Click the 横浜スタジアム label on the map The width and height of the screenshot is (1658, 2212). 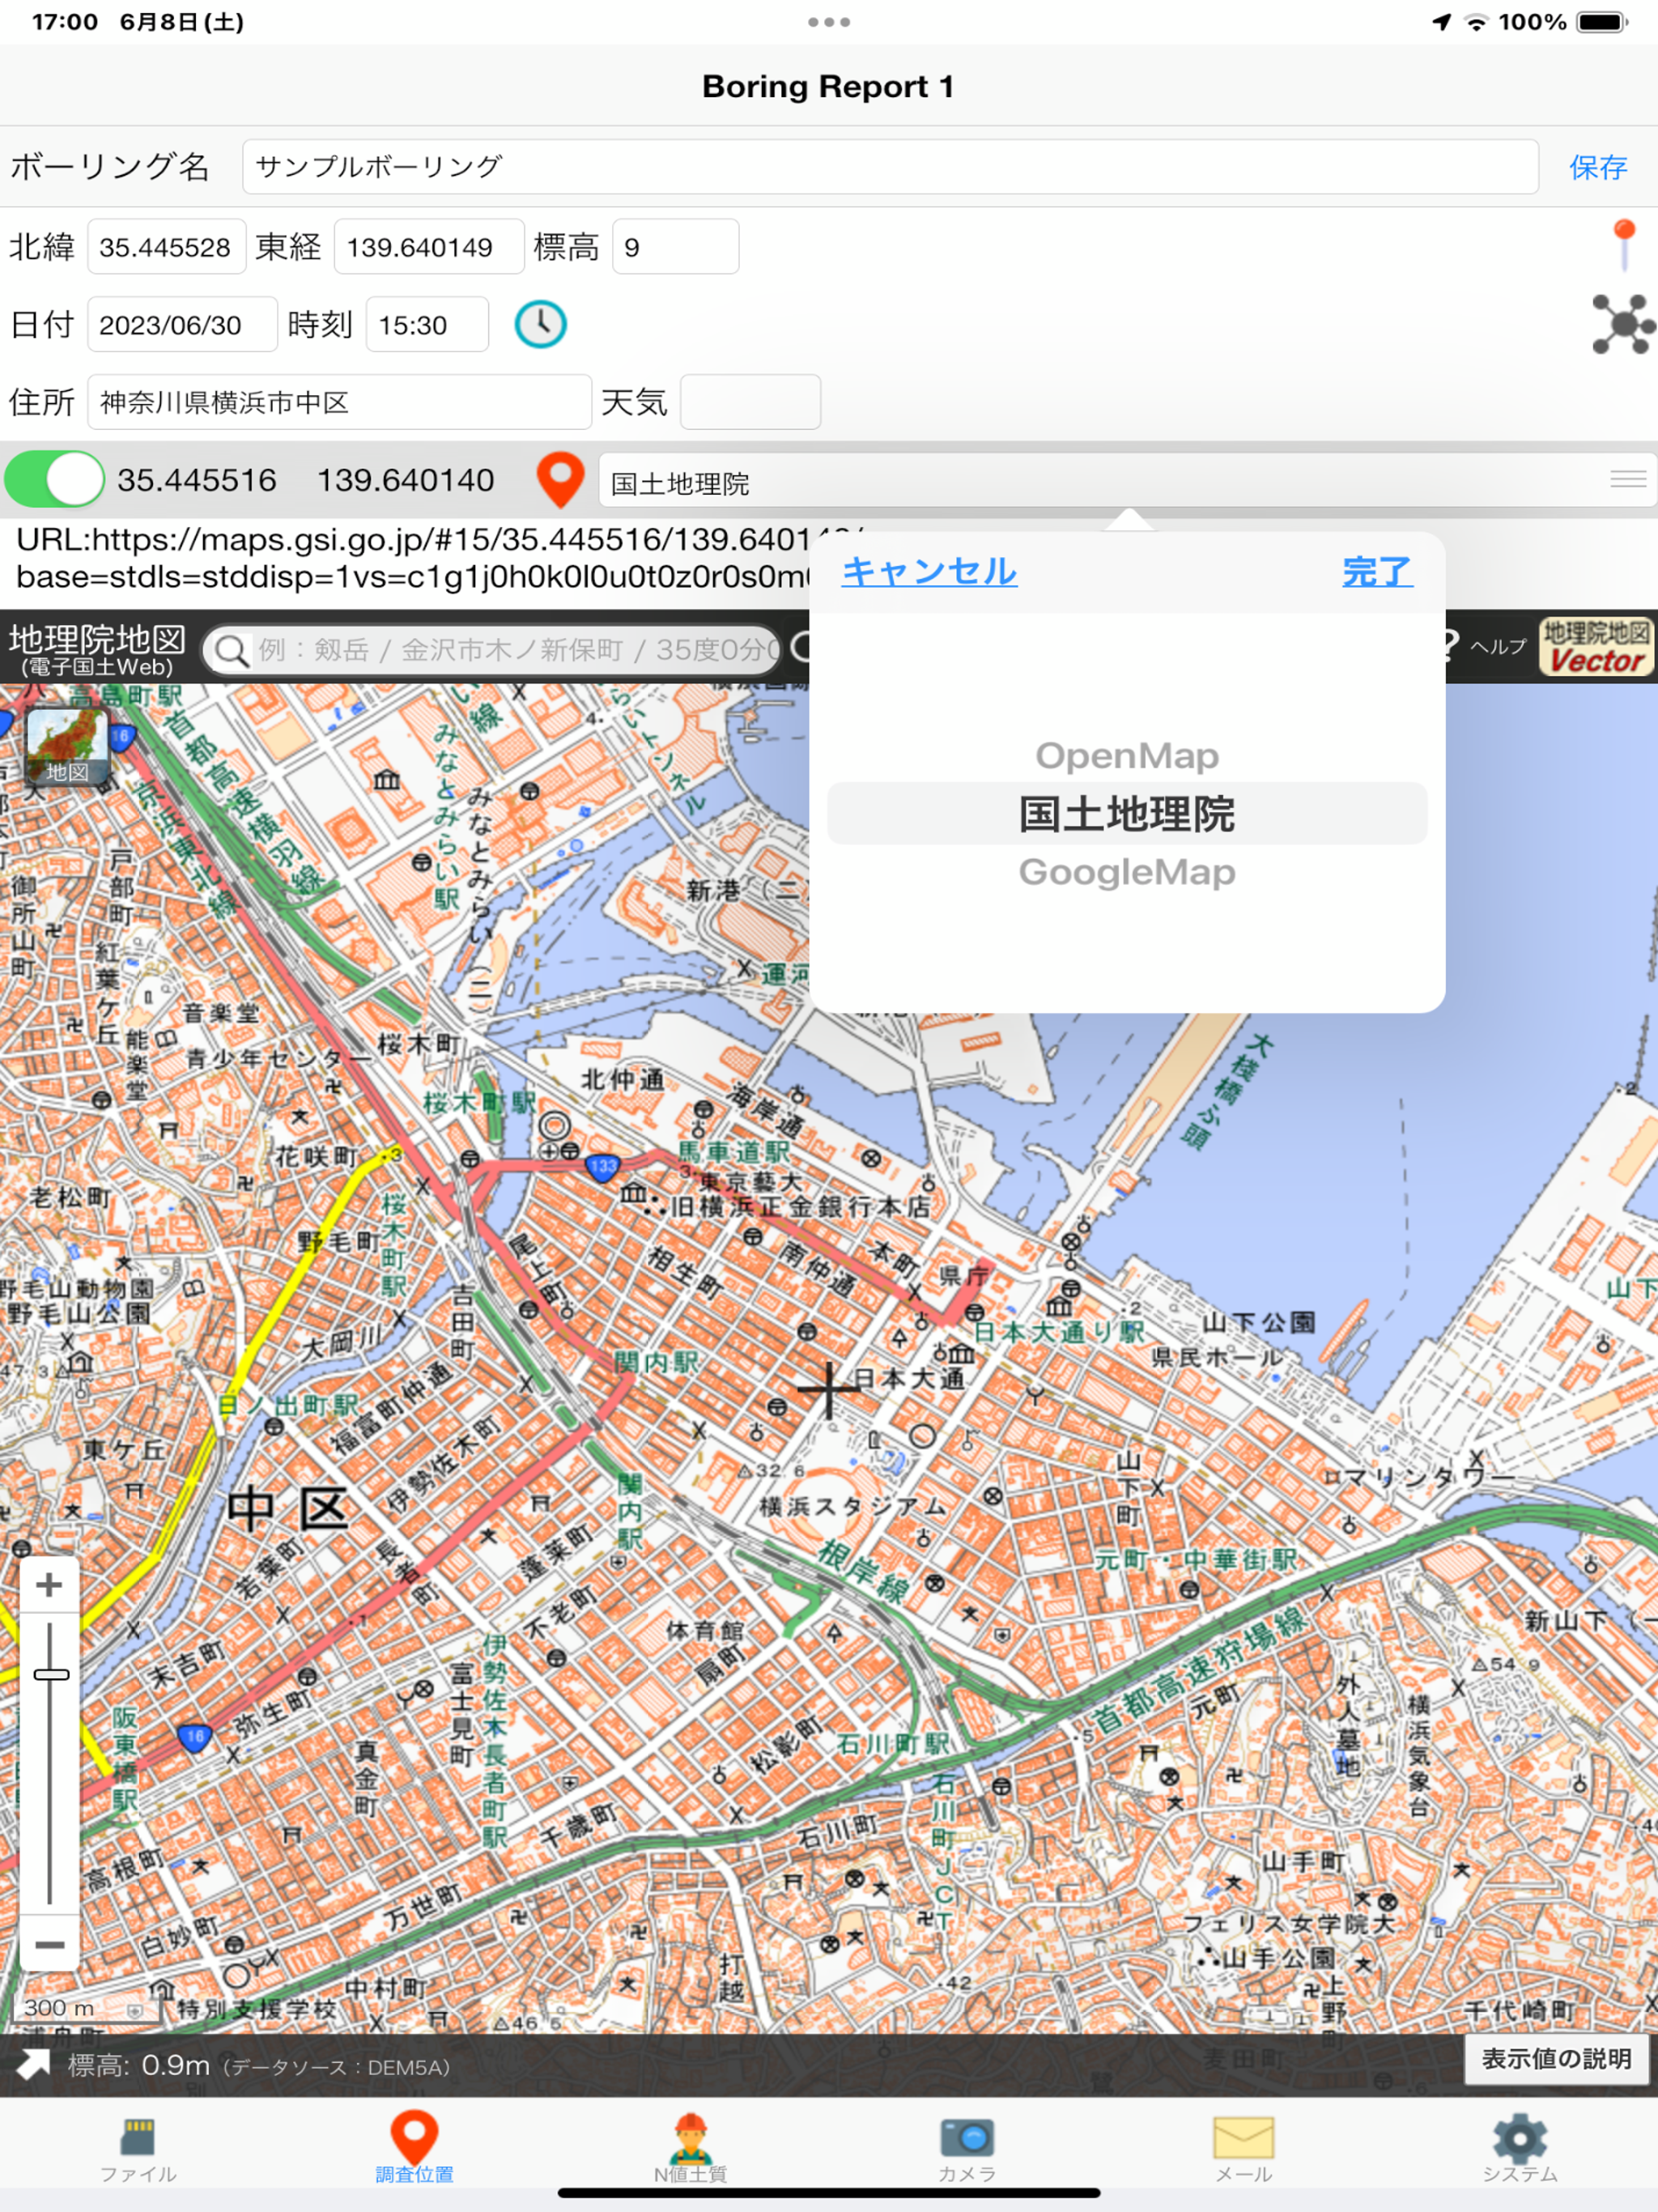coord(852,1506)
